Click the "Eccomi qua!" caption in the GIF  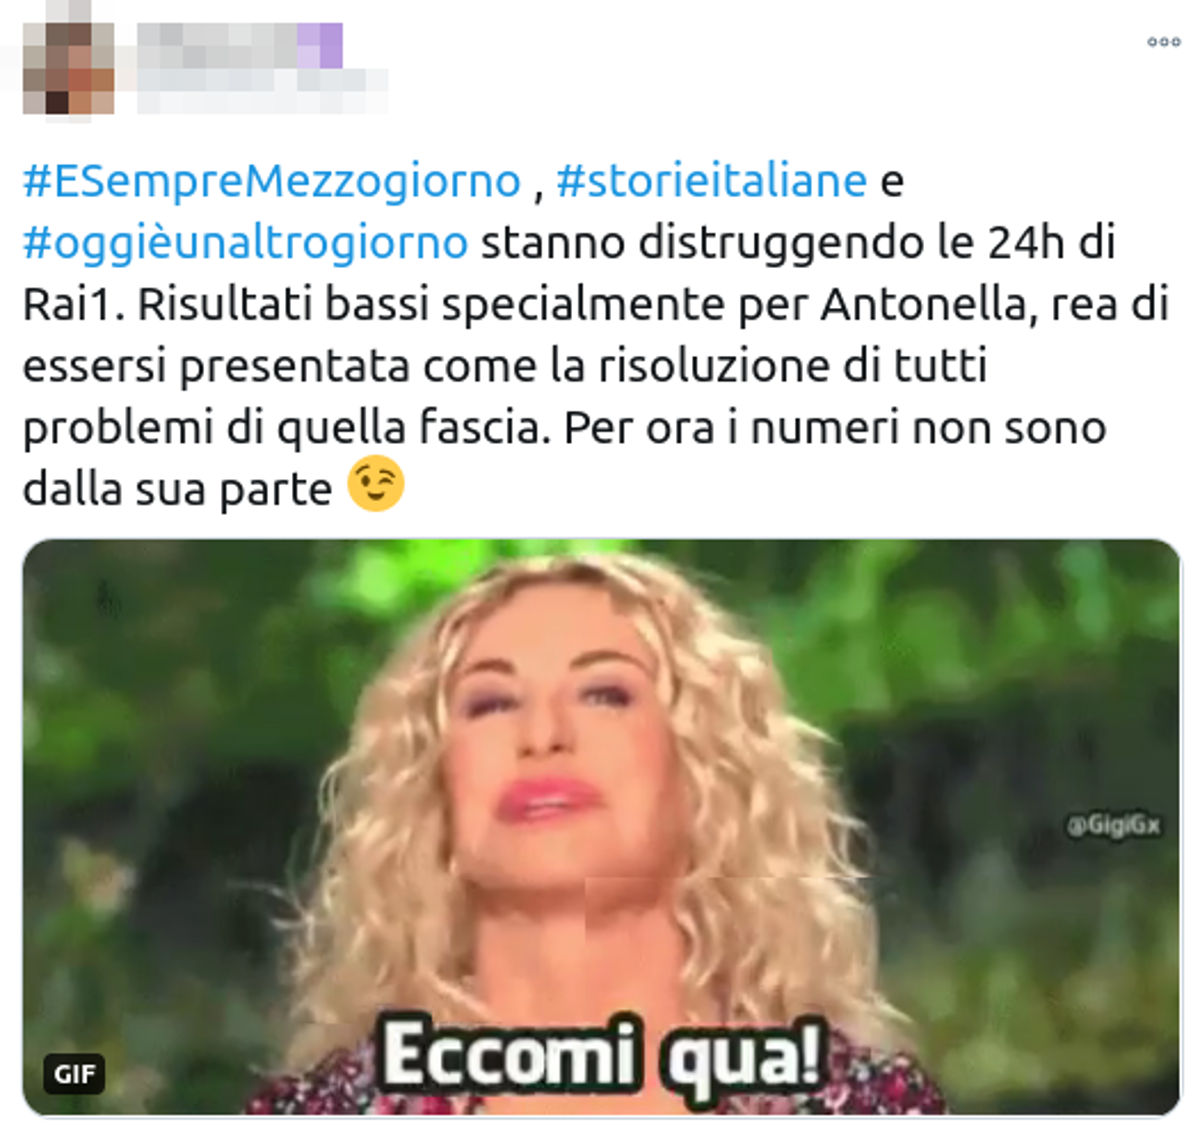(x=601, y=1053)
